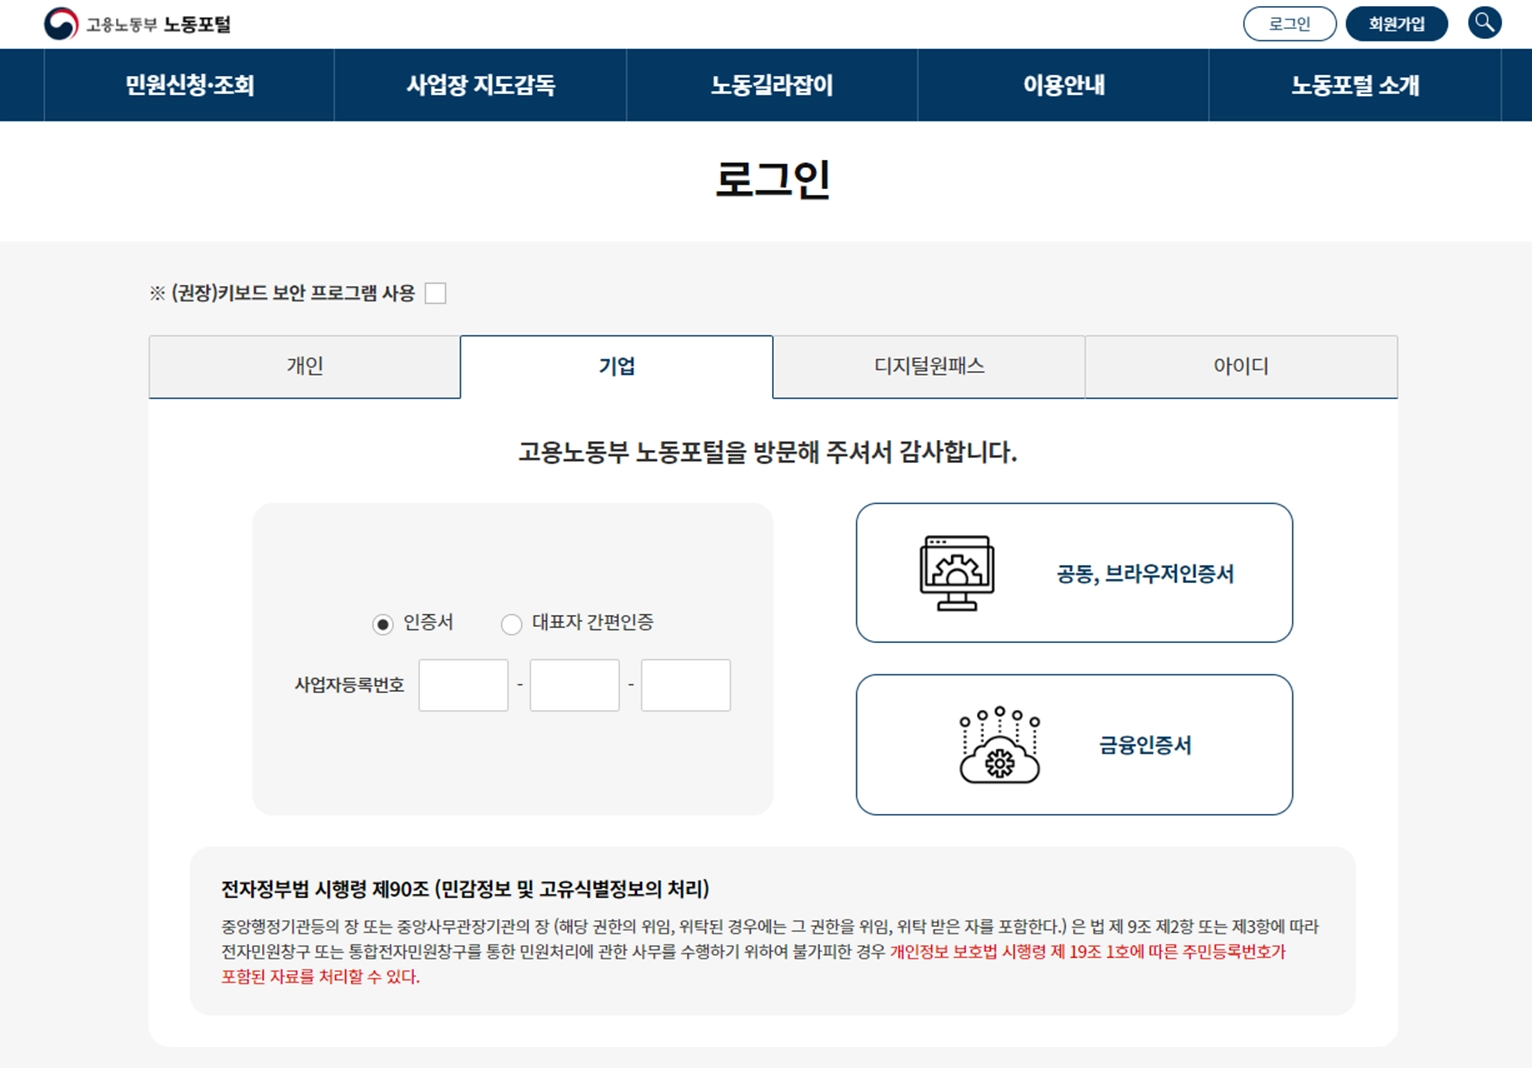Image resolution: width=1532 pixels, height=1068 pixels.
Task: Open search with the magnifier icon
Action: tap(1484, 23)
